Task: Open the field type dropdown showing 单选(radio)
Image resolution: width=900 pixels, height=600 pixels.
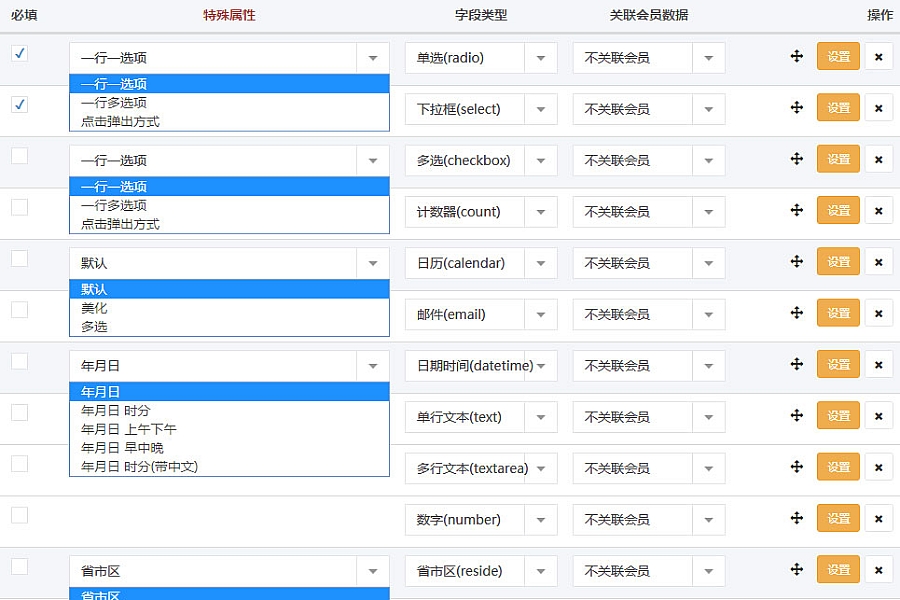Action: coord(480,58)
